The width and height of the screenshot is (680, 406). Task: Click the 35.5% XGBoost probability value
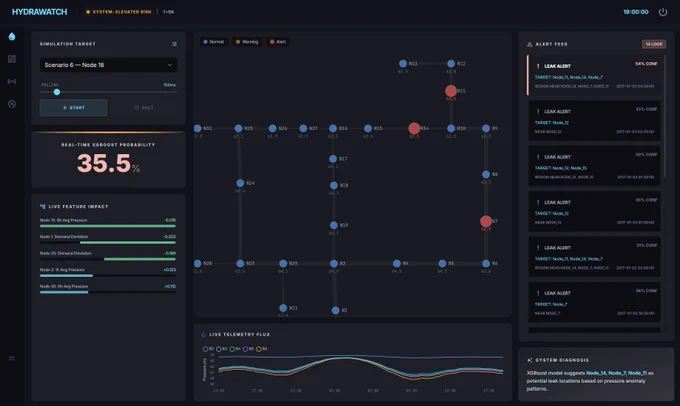tap(108, 164)
